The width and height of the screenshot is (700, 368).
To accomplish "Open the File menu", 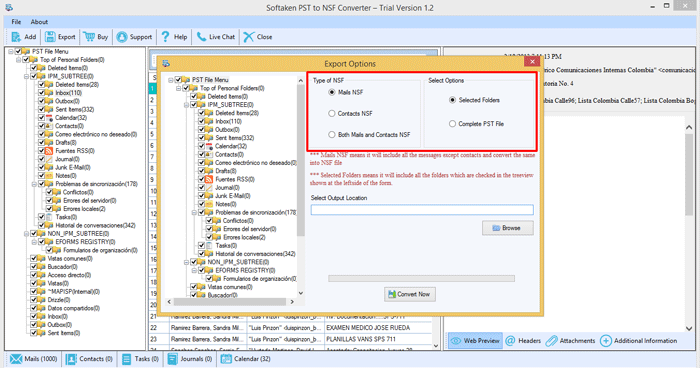I will coord(16,21).
